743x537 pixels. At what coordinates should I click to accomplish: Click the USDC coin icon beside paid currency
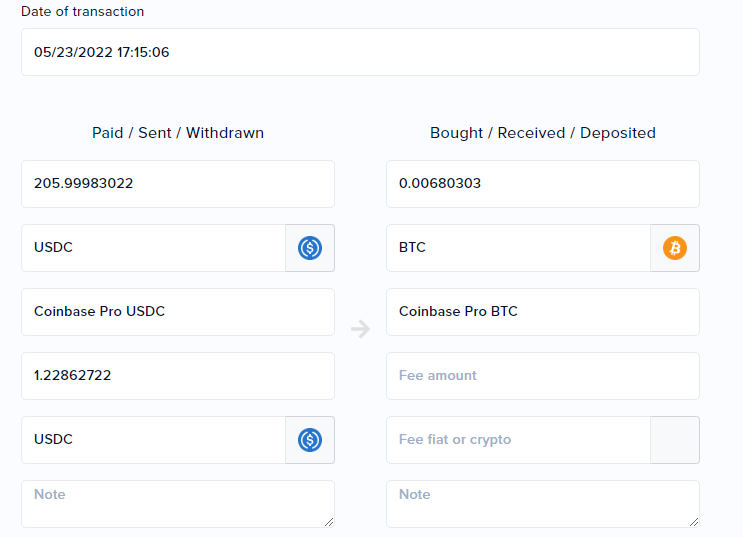tap(310, 248)
